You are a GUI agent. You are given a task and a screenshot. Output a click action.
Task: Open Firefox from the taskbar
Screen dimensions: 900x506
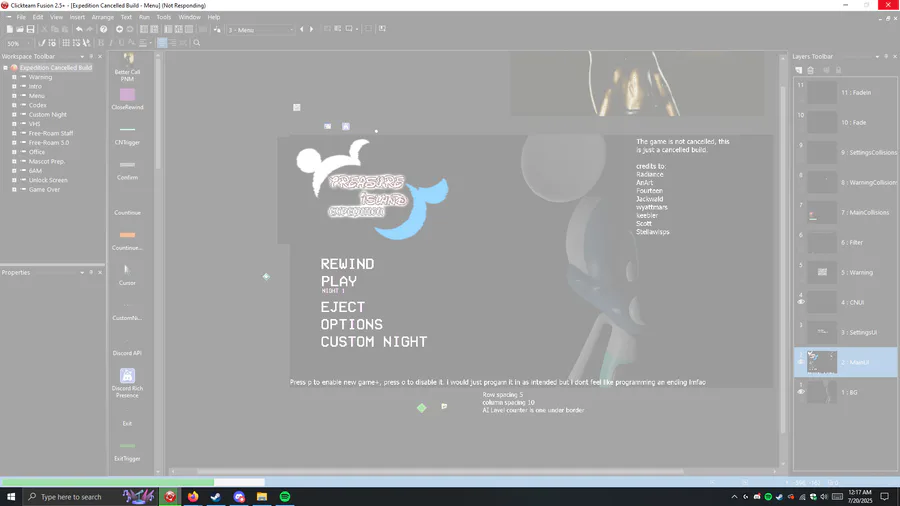[x=193, y=497]
